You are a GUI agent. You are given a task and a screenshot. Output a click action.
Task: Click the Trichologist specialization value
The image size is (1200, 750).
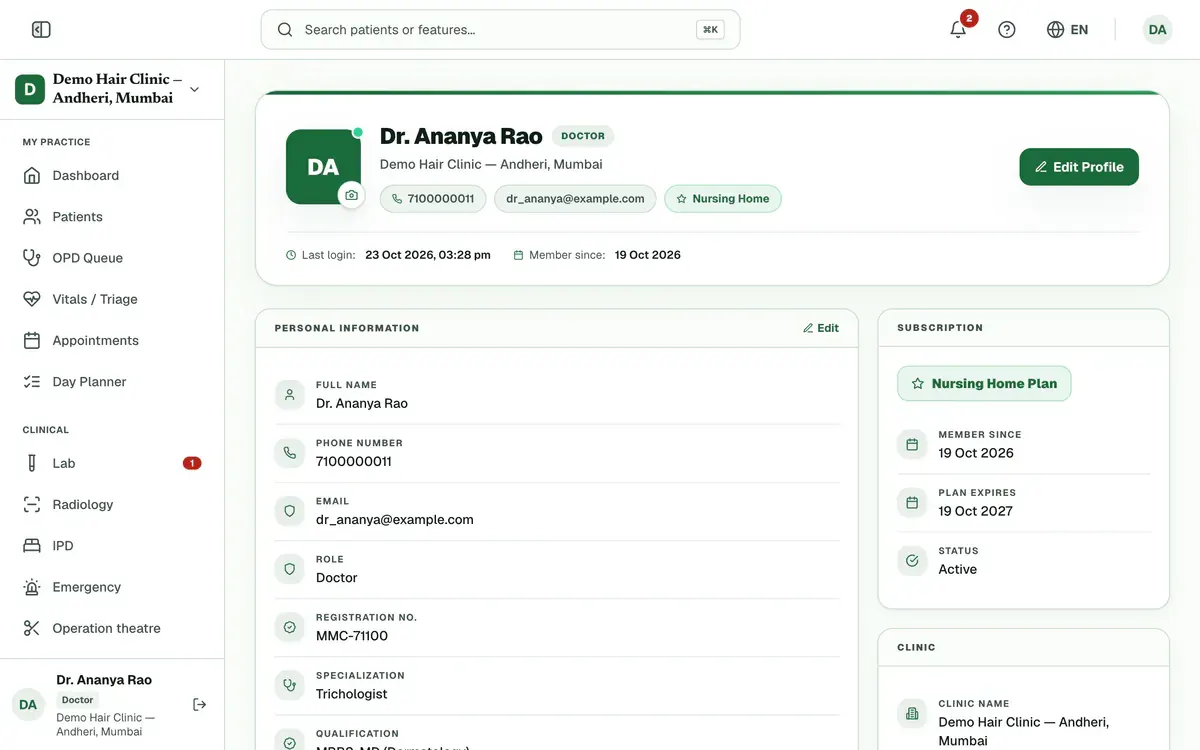coord(351,694)
